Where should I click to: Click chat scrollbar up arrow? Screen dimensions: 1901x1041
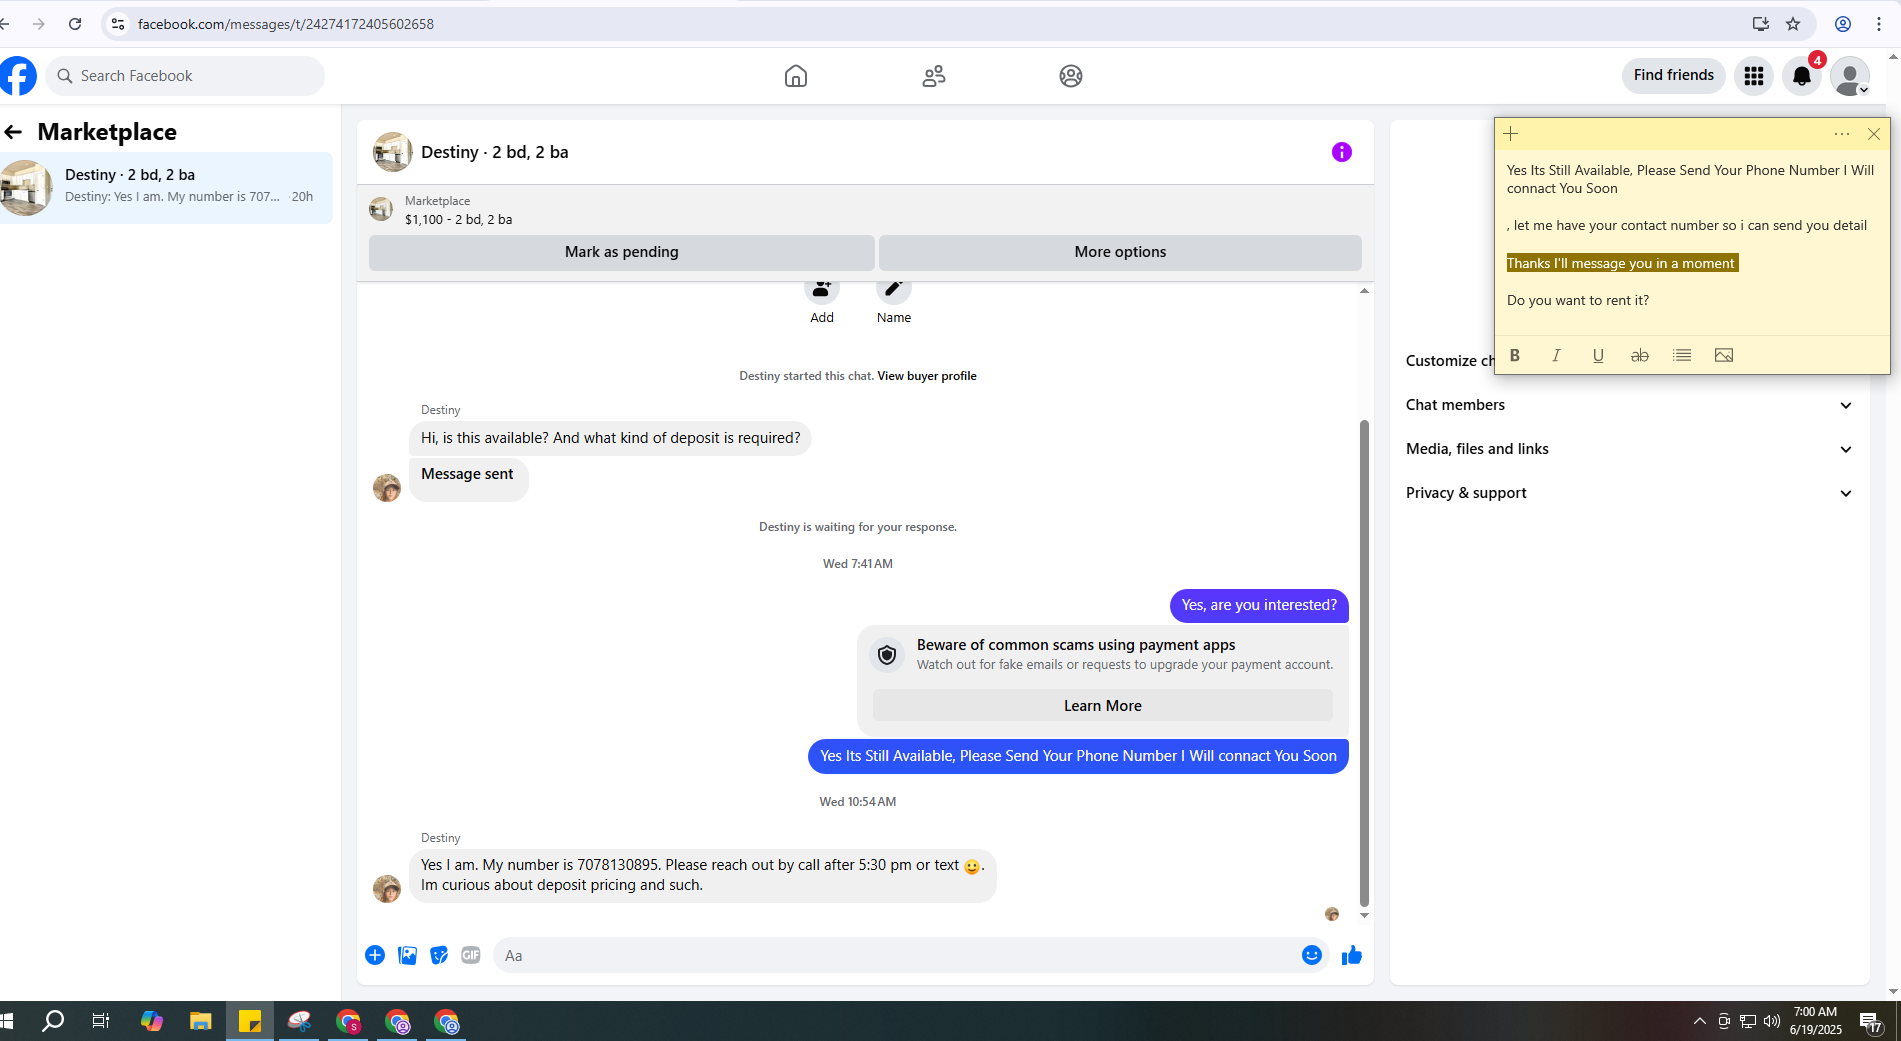point(1364,291)
